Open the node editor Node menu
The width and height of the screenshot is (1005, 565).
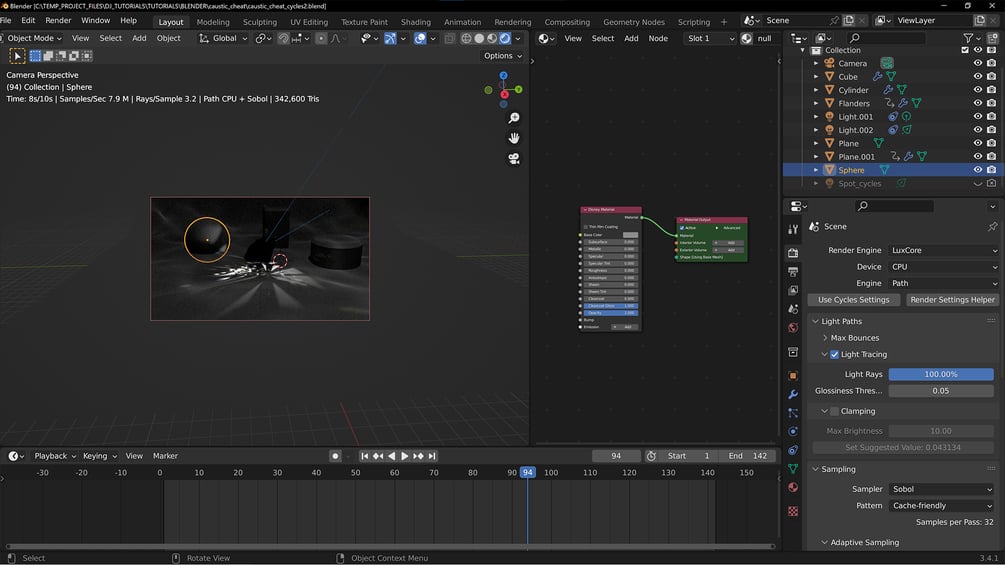pos(658,38)
